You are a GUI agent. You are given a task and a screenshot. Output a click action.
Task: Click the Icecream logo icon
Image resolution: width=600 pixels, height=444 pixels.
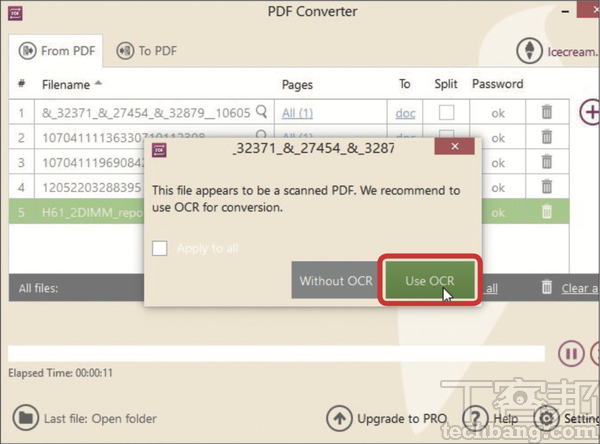tap(529, 51)
